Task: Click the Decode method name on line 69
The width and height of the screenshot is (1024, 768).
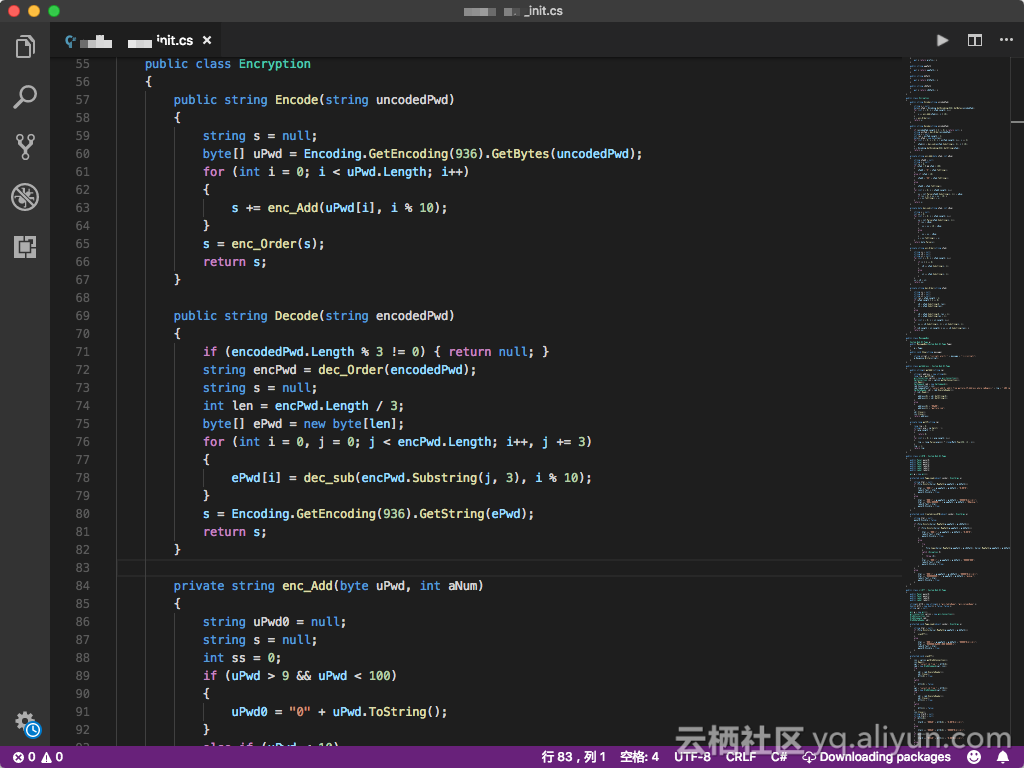Action: [x=296, y=316]
